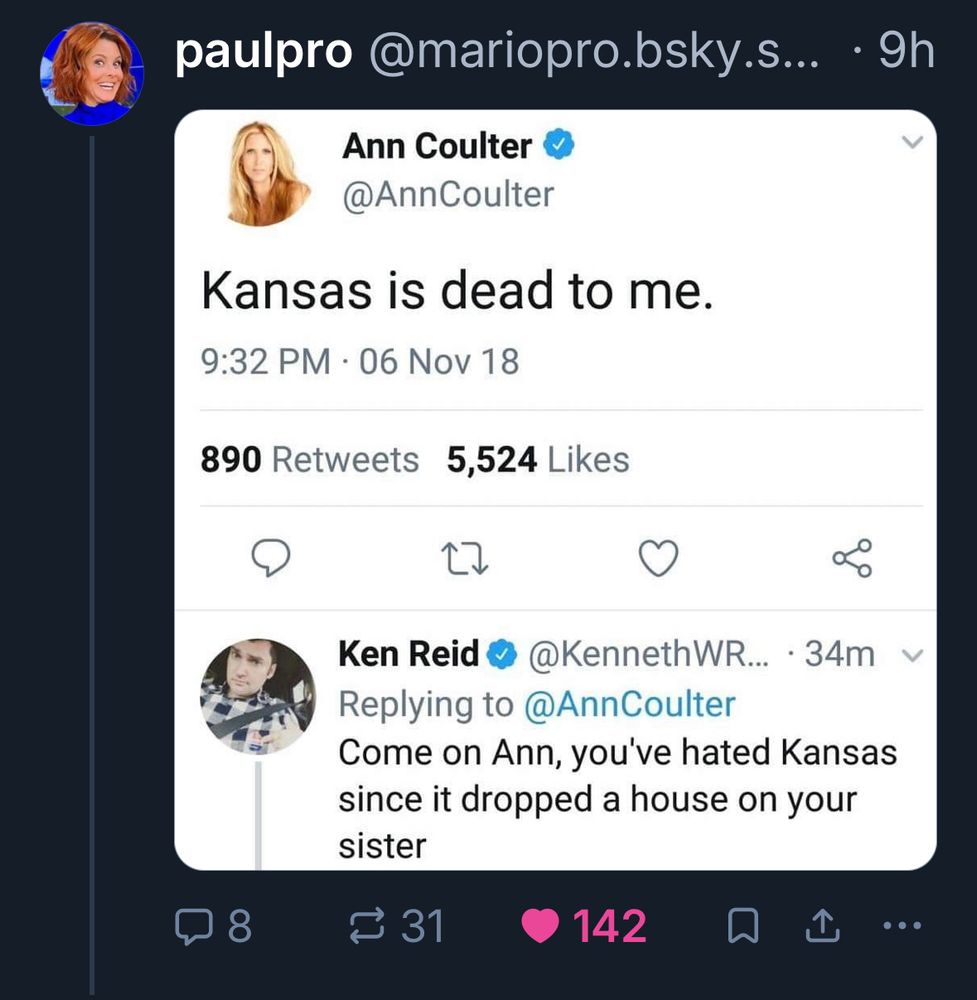Open paulpro's profile avatar

92,73
